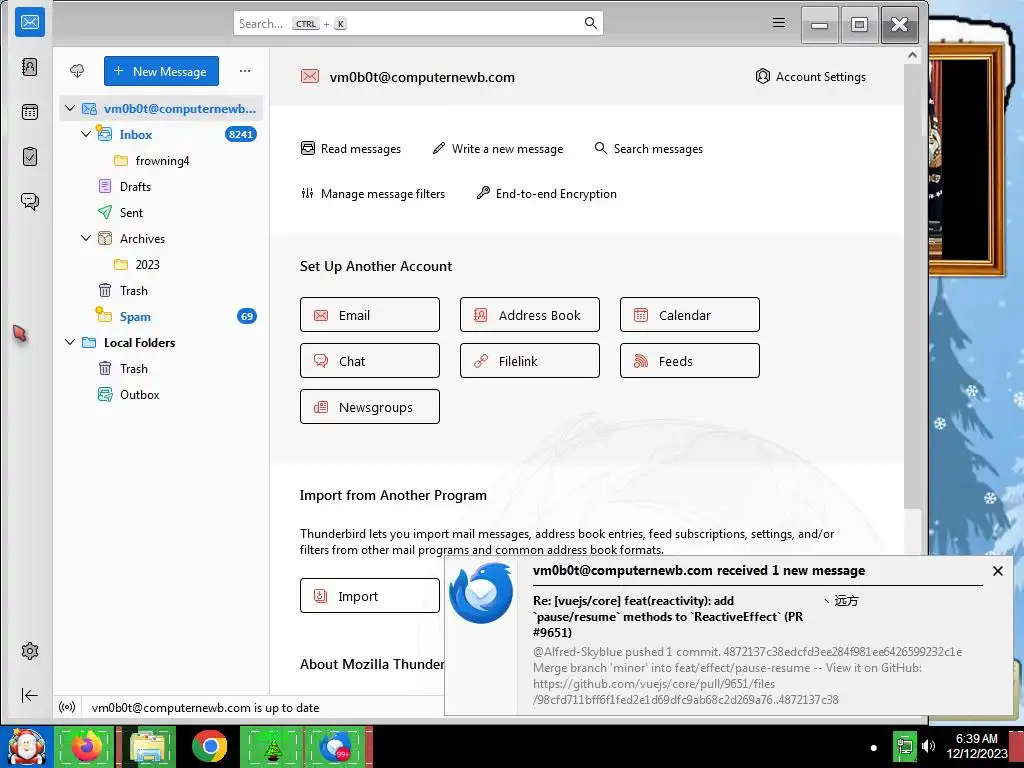
Task: Open the Mail space icon
Action: point(30,23)
